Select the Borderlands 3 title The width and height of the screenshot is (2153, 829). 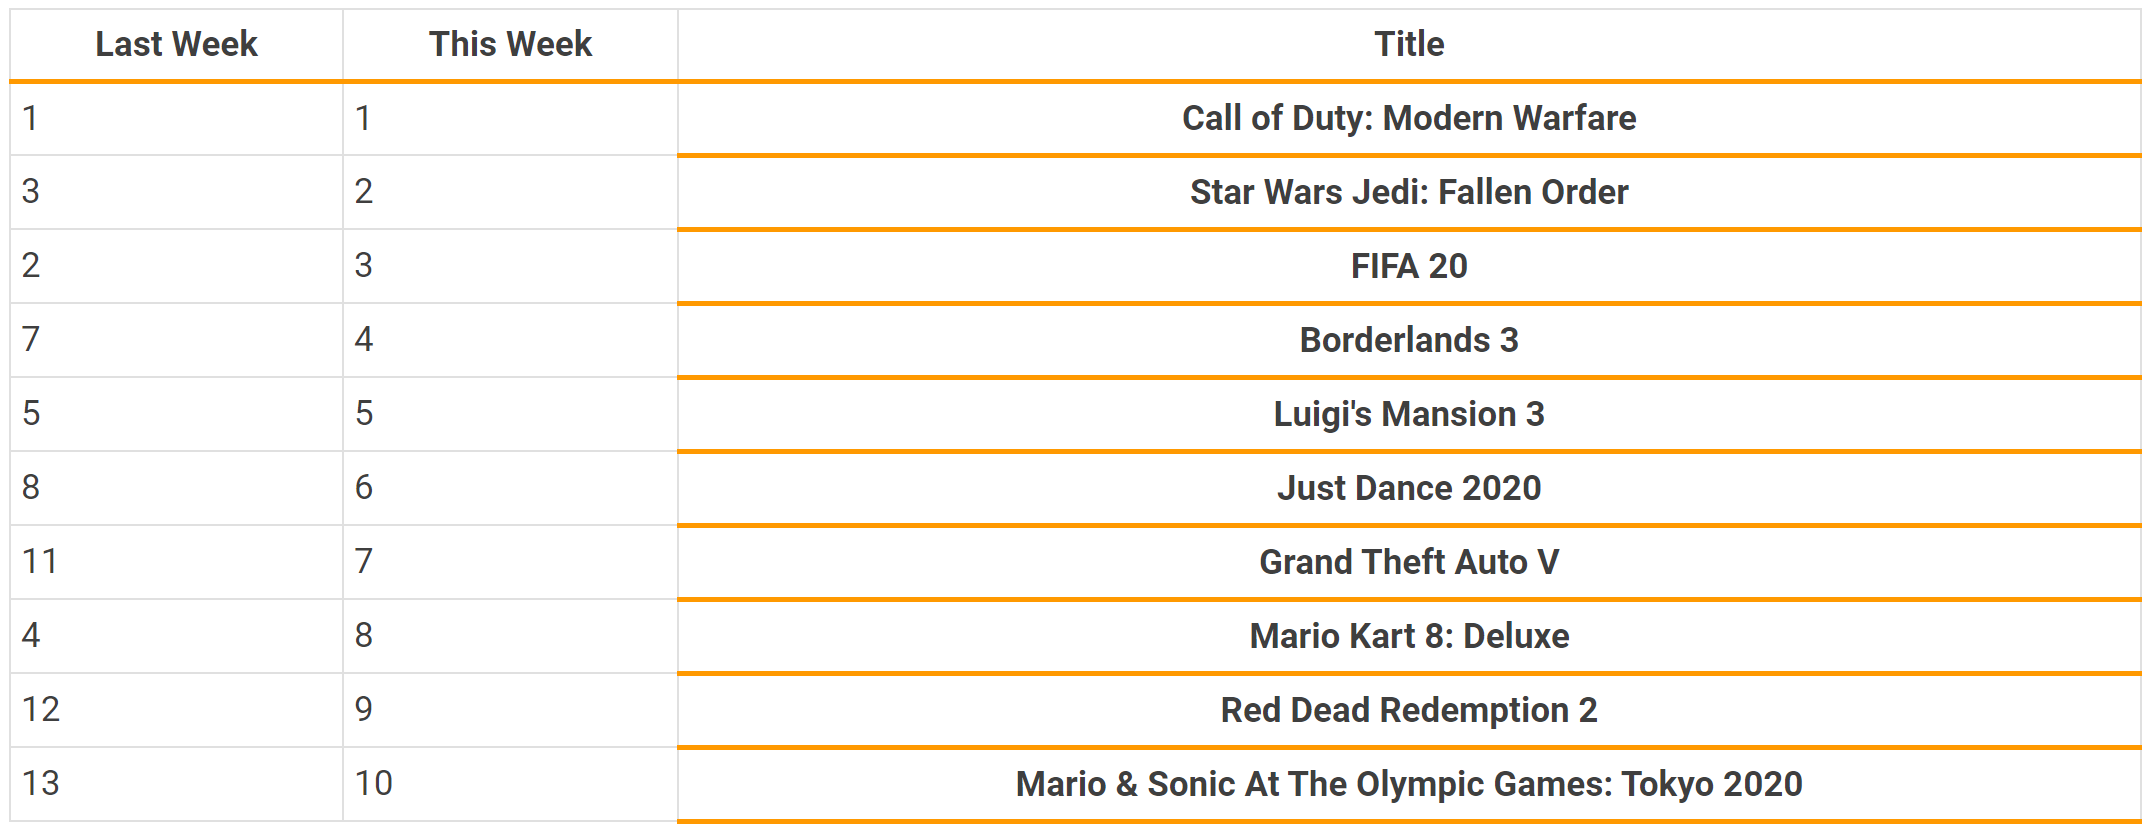1409,340
